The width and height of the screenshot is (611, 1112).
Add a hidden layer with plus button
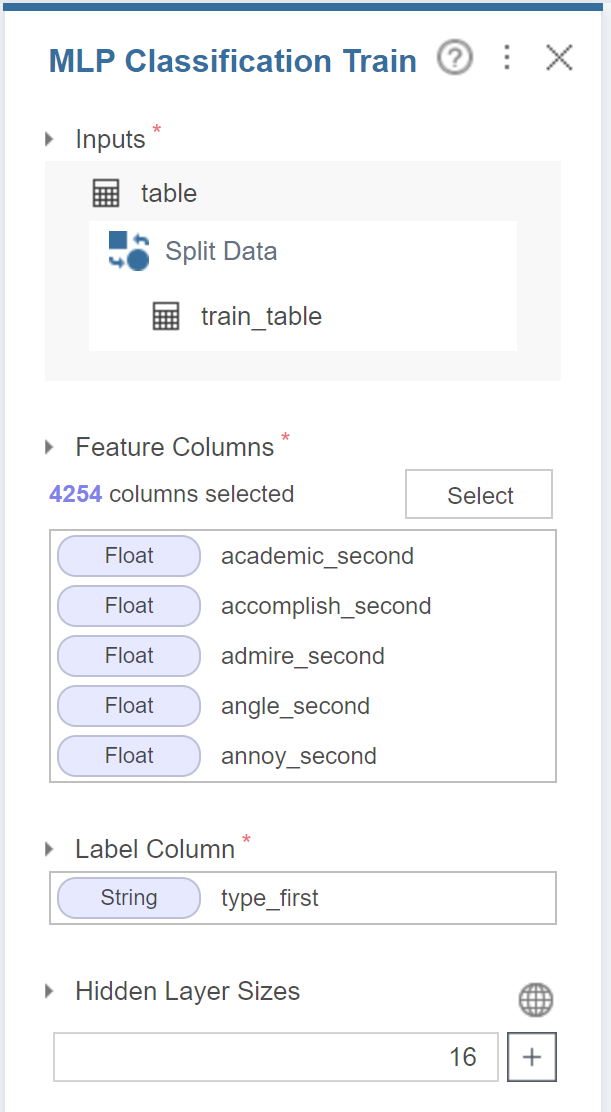pyautogui.click(x=532, y=1058)
